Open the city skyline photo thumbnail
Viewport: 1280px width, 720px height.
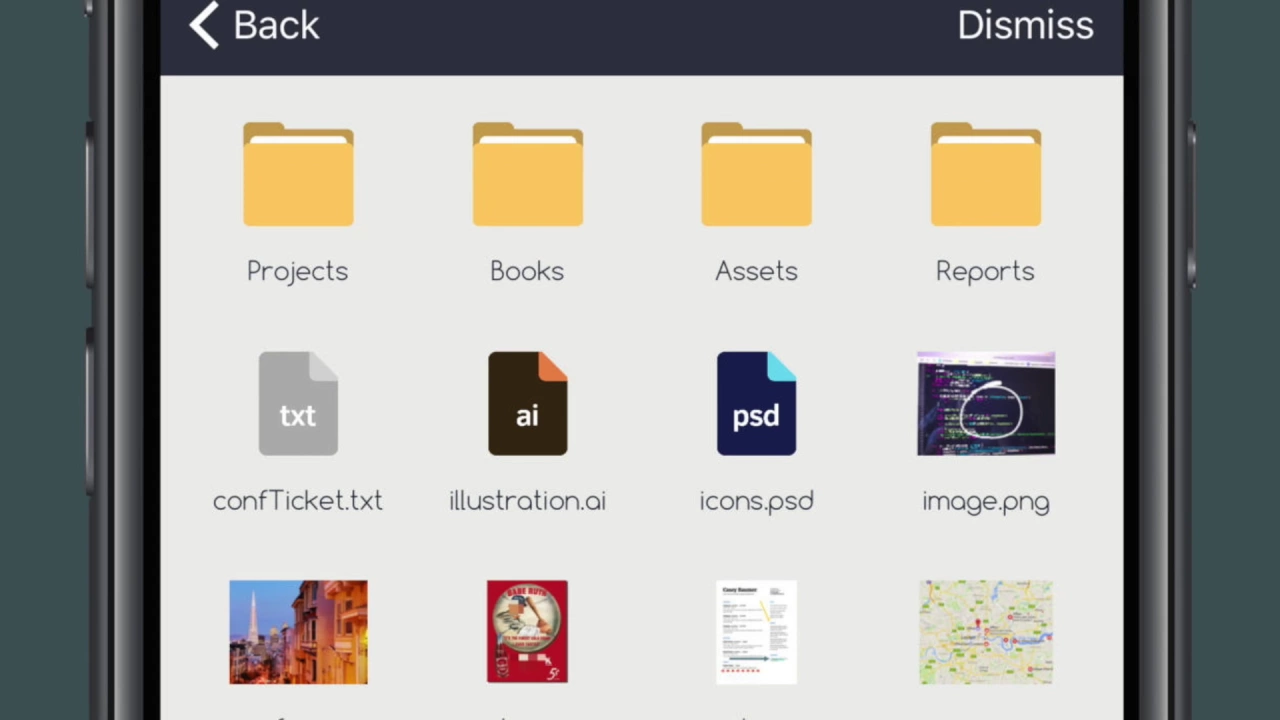click(298, 632)
